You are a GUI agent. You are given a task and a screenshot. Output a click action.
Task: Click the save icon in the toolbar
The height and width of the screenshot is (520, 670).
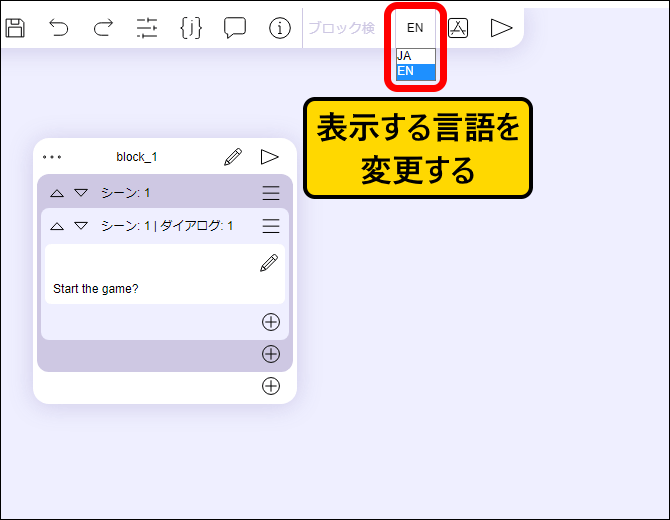(15, 28)
